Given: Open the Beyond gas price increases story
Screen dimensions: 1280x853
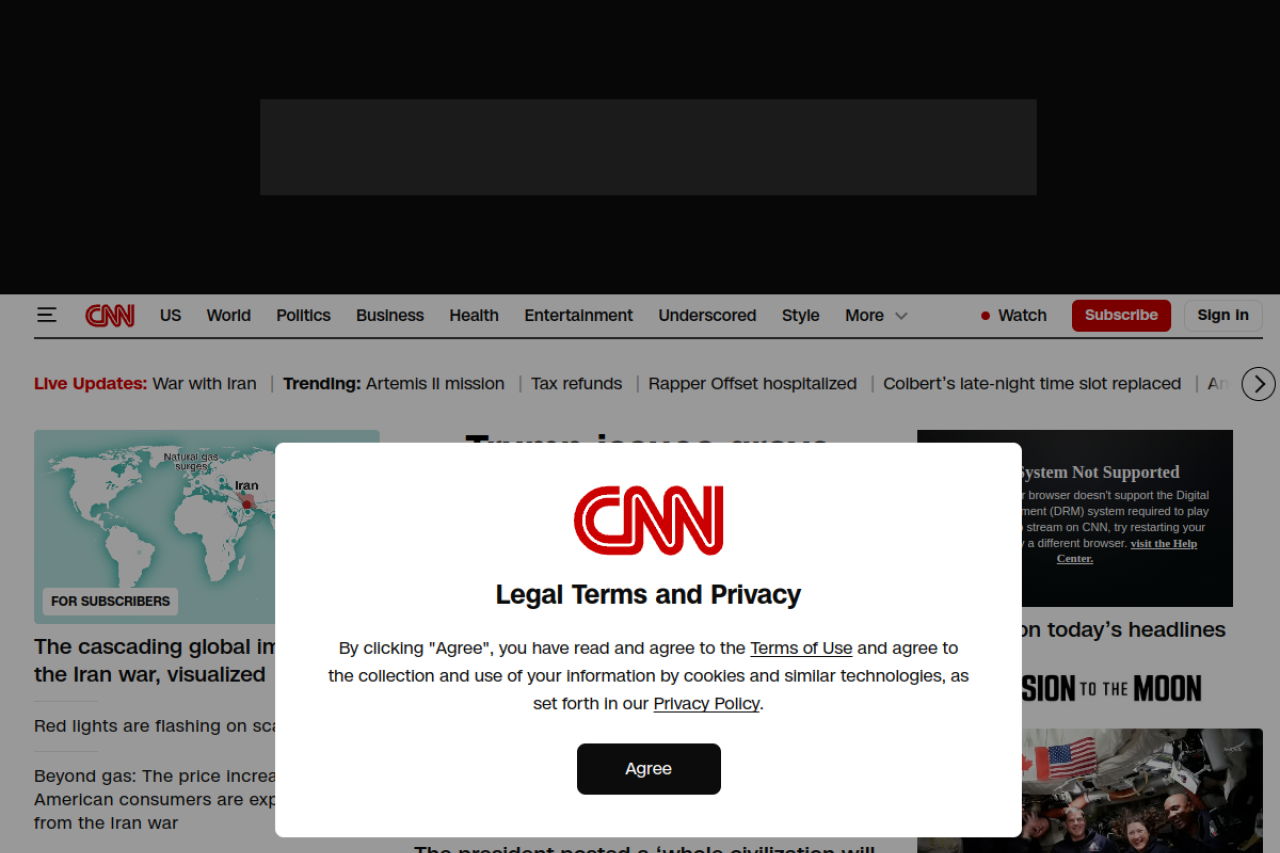Looking at the screenshot, I should pos(155,799).
